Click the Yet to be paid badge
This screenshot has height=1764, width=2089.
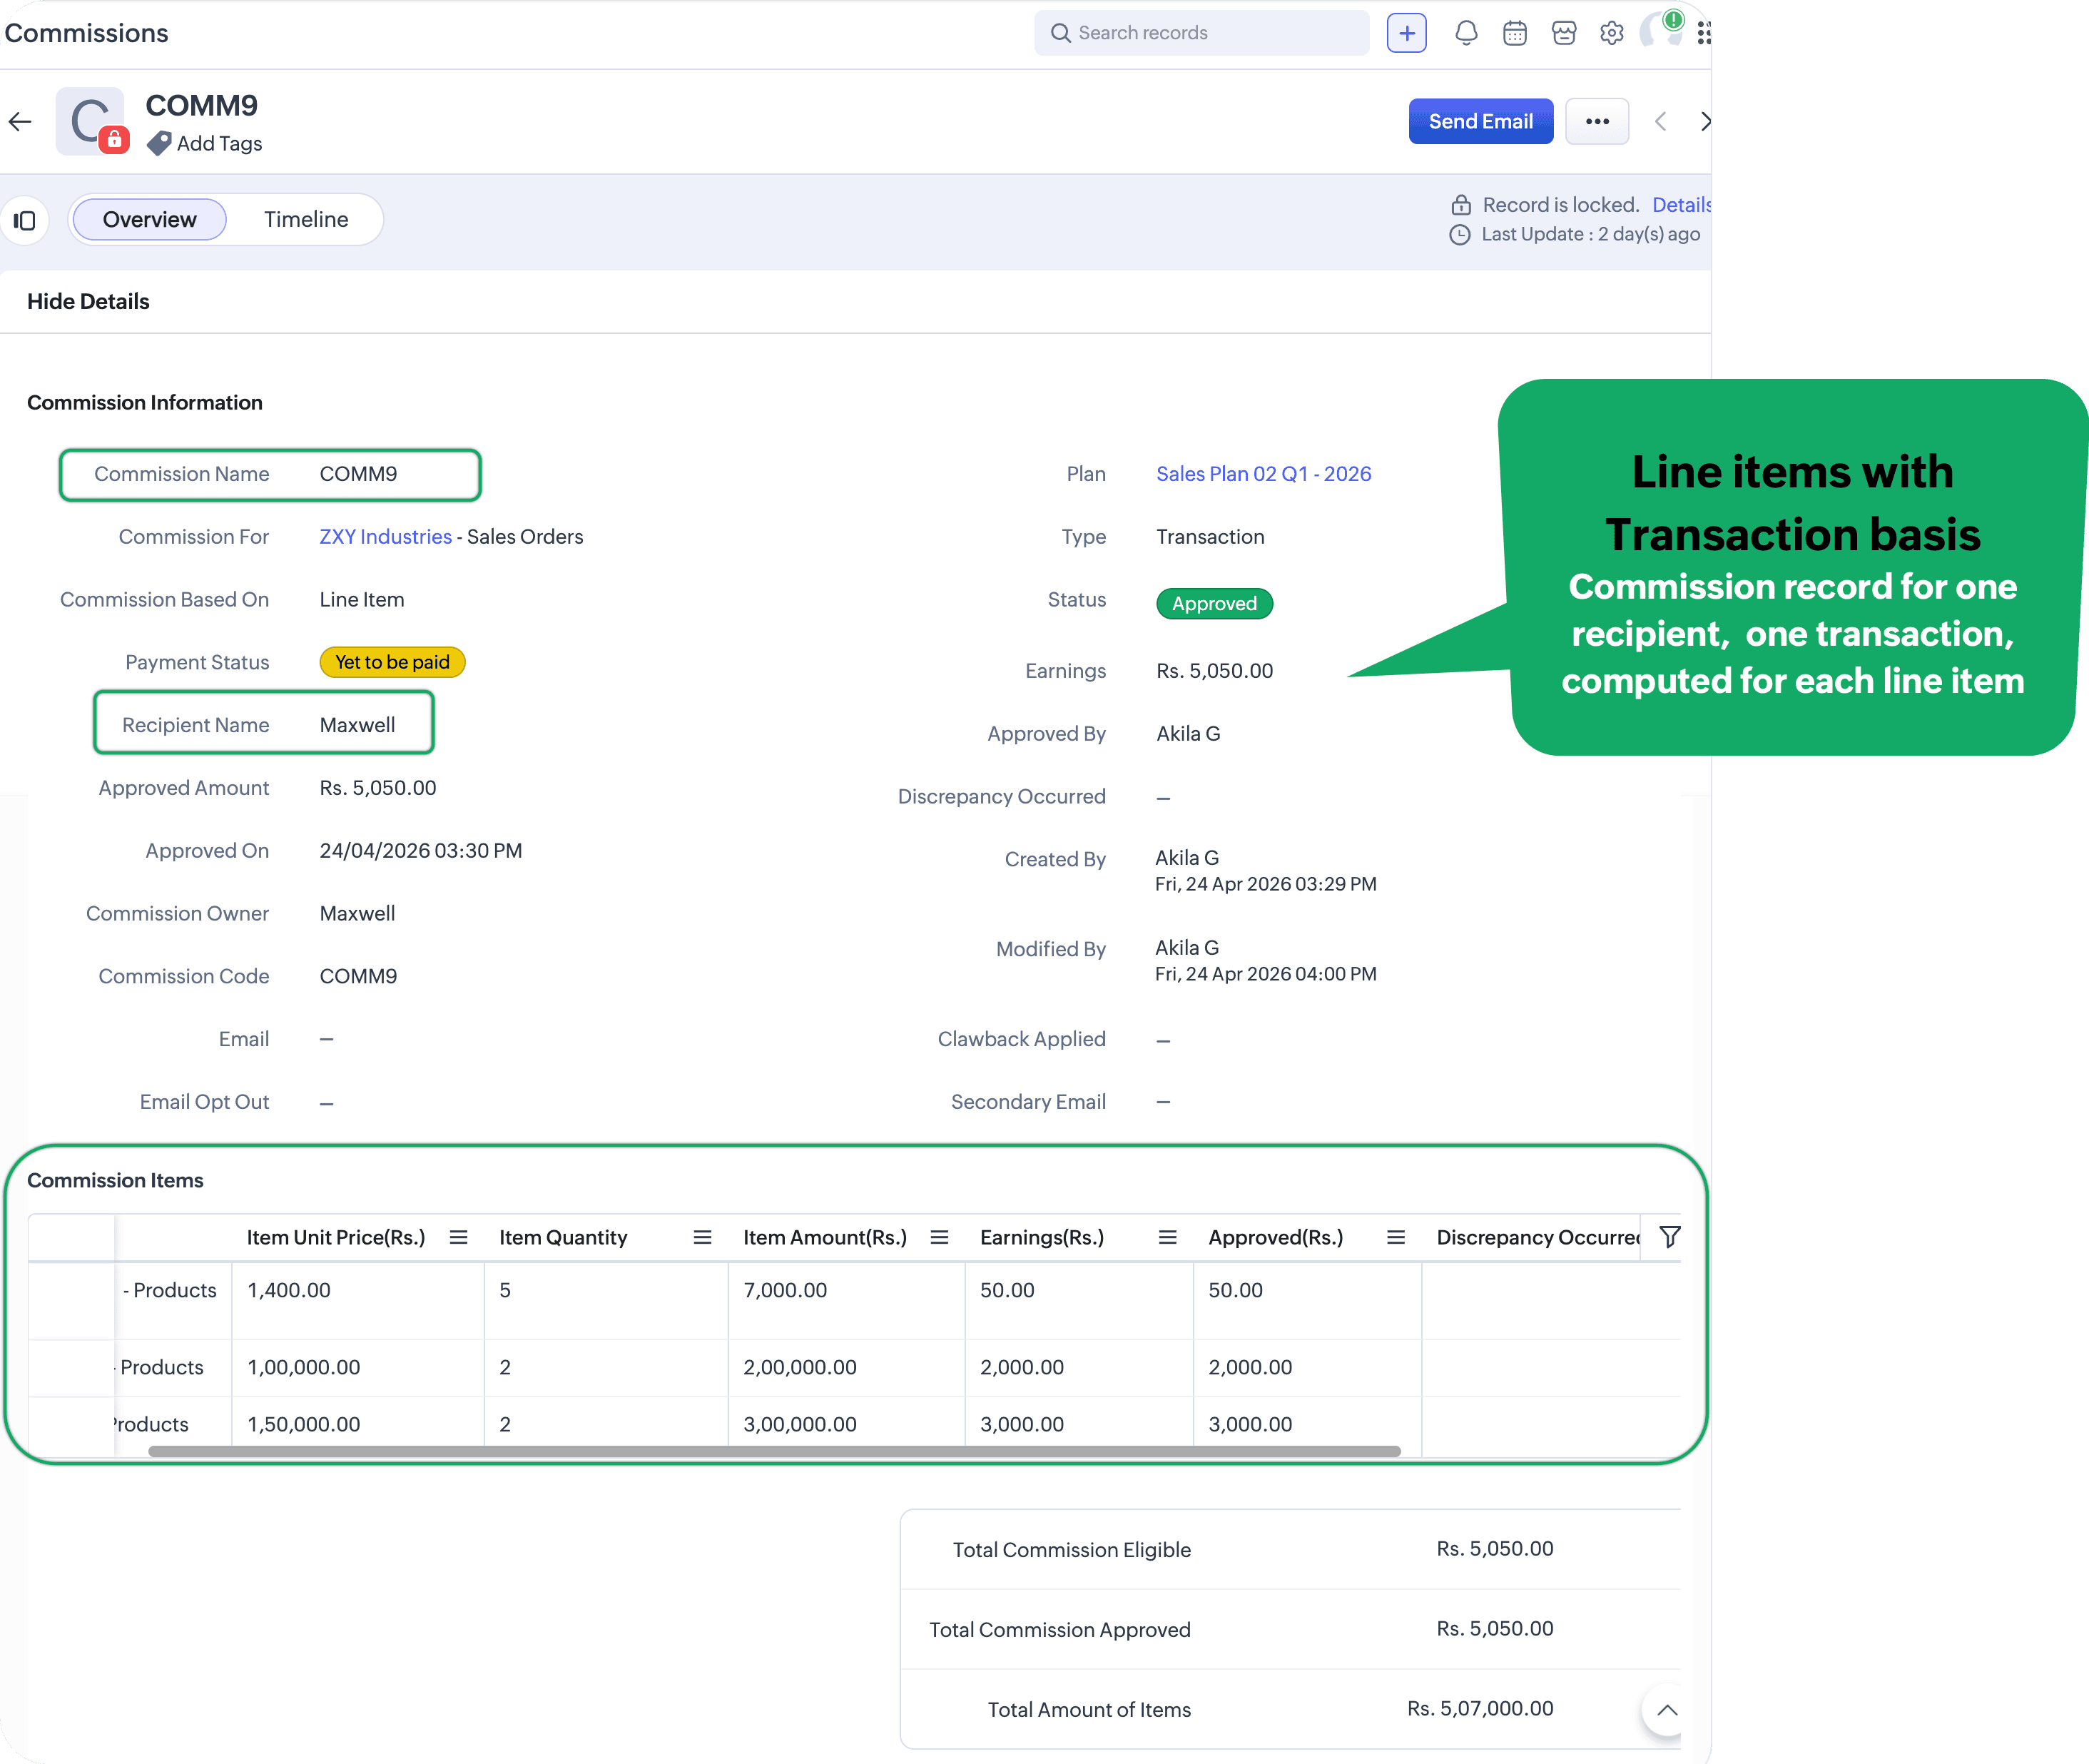(392, 662)
